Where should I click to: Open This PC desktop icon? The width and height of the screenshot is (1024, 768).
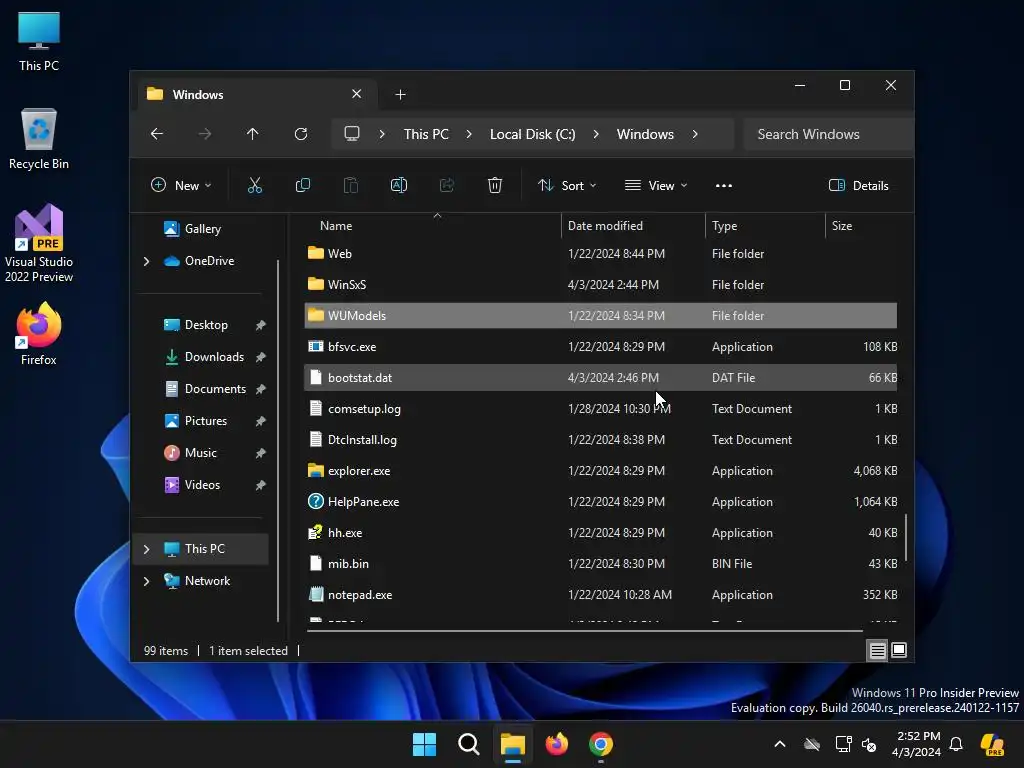tap(39, 40)
